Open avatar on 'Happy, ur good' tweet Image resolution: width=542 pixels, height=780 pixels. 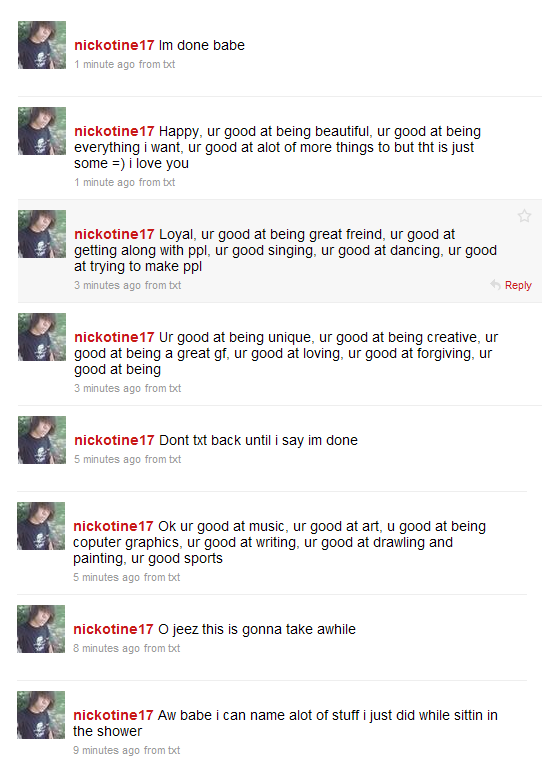tap(42, 131)
